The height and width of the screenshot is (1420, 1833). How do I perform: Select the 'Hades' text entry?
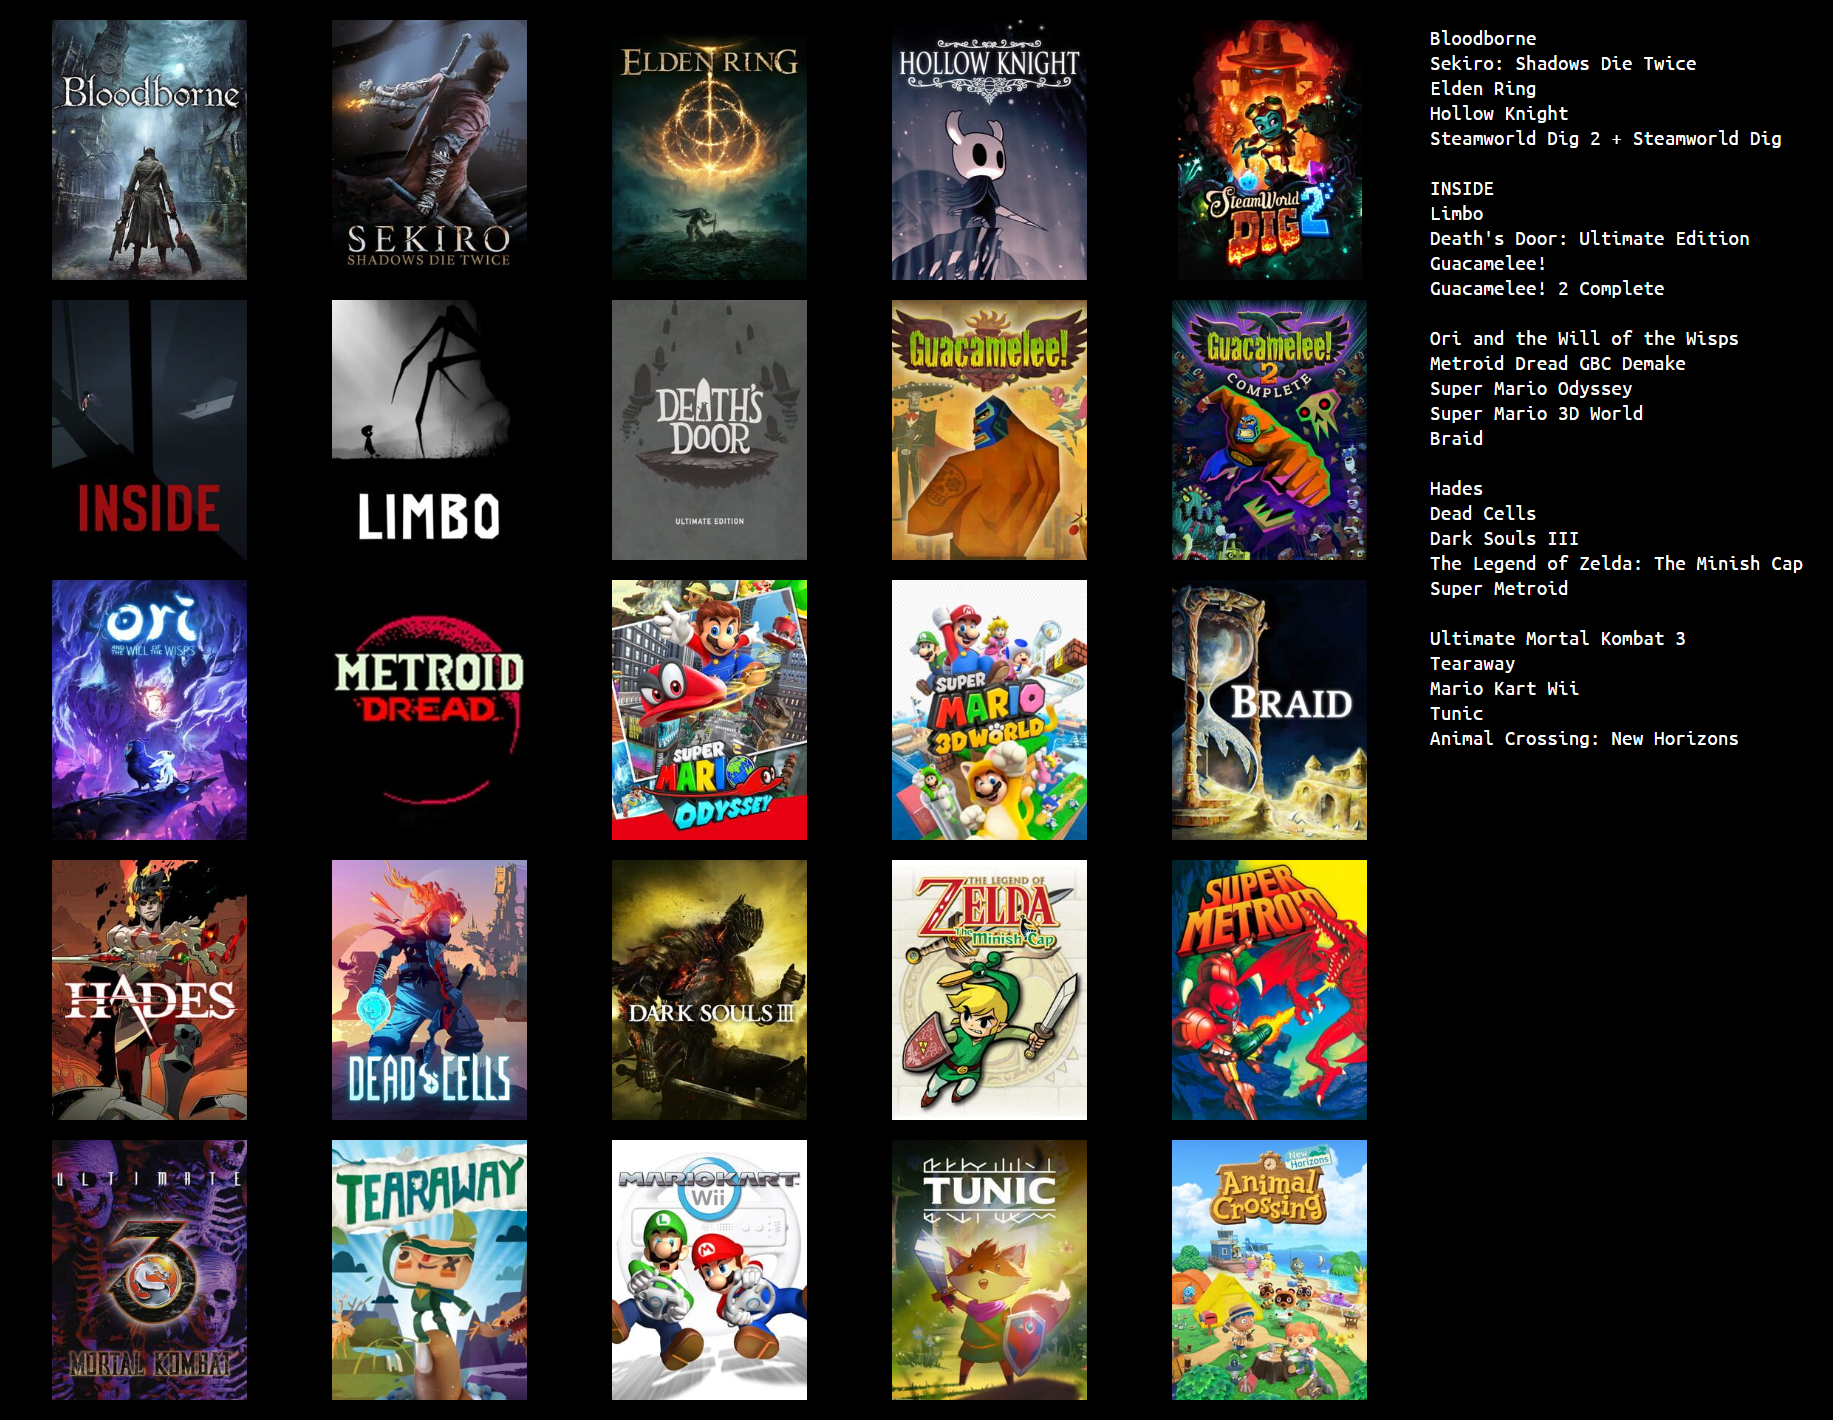tap(1456, 488)
